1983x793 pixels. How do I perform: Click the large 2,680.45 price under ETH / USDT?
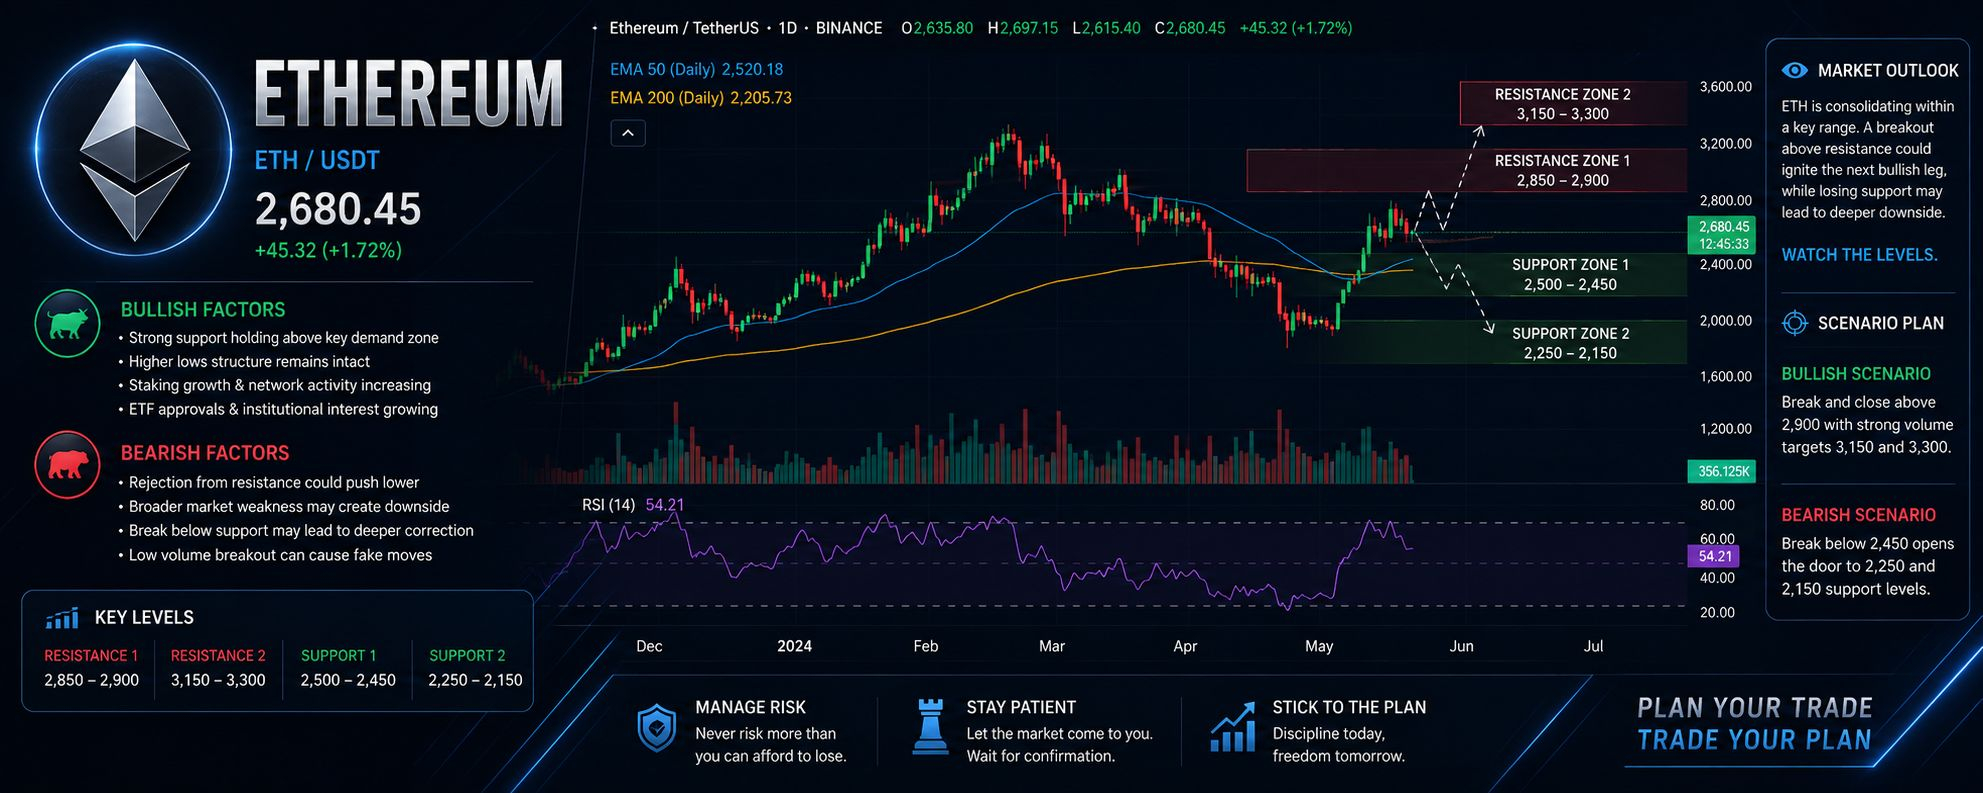(338, 209)
